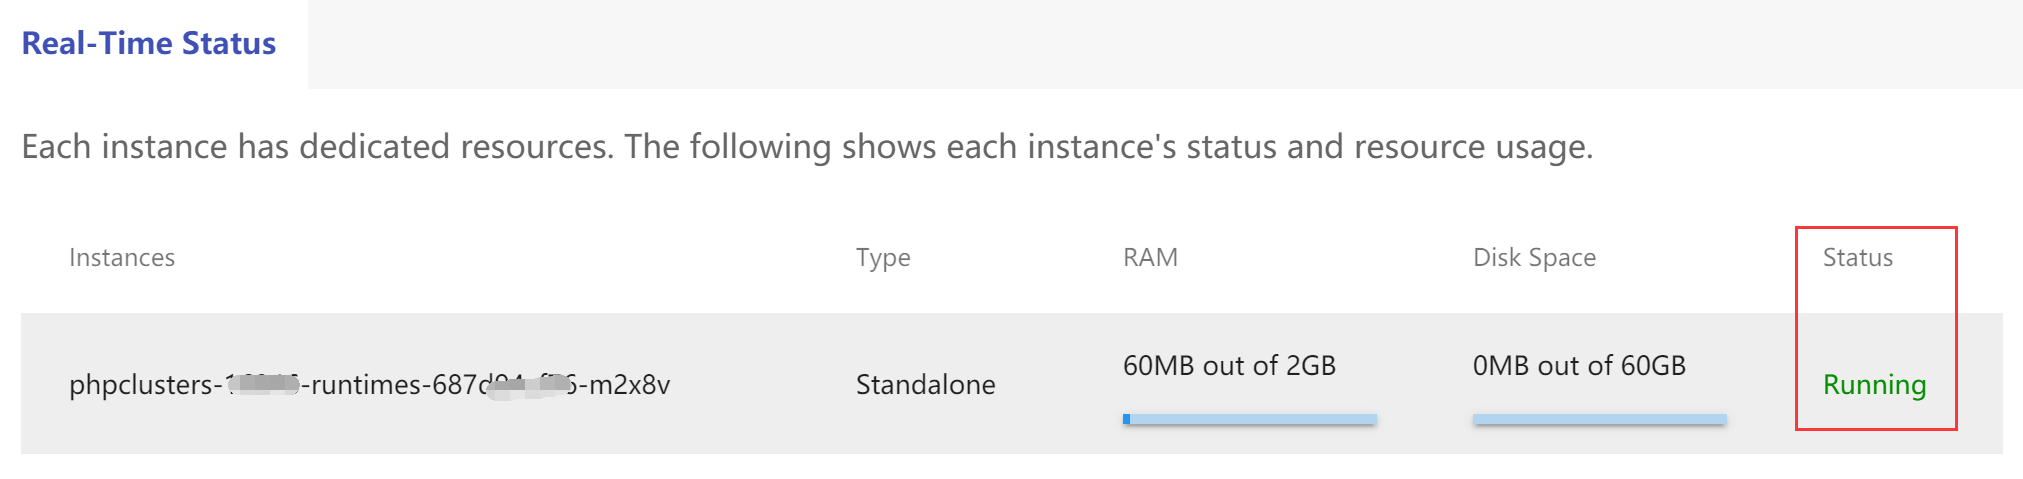The image size is (2023, 479).
Task: Select the phpclusters runtimes instance name
Action: pos(369,385)
